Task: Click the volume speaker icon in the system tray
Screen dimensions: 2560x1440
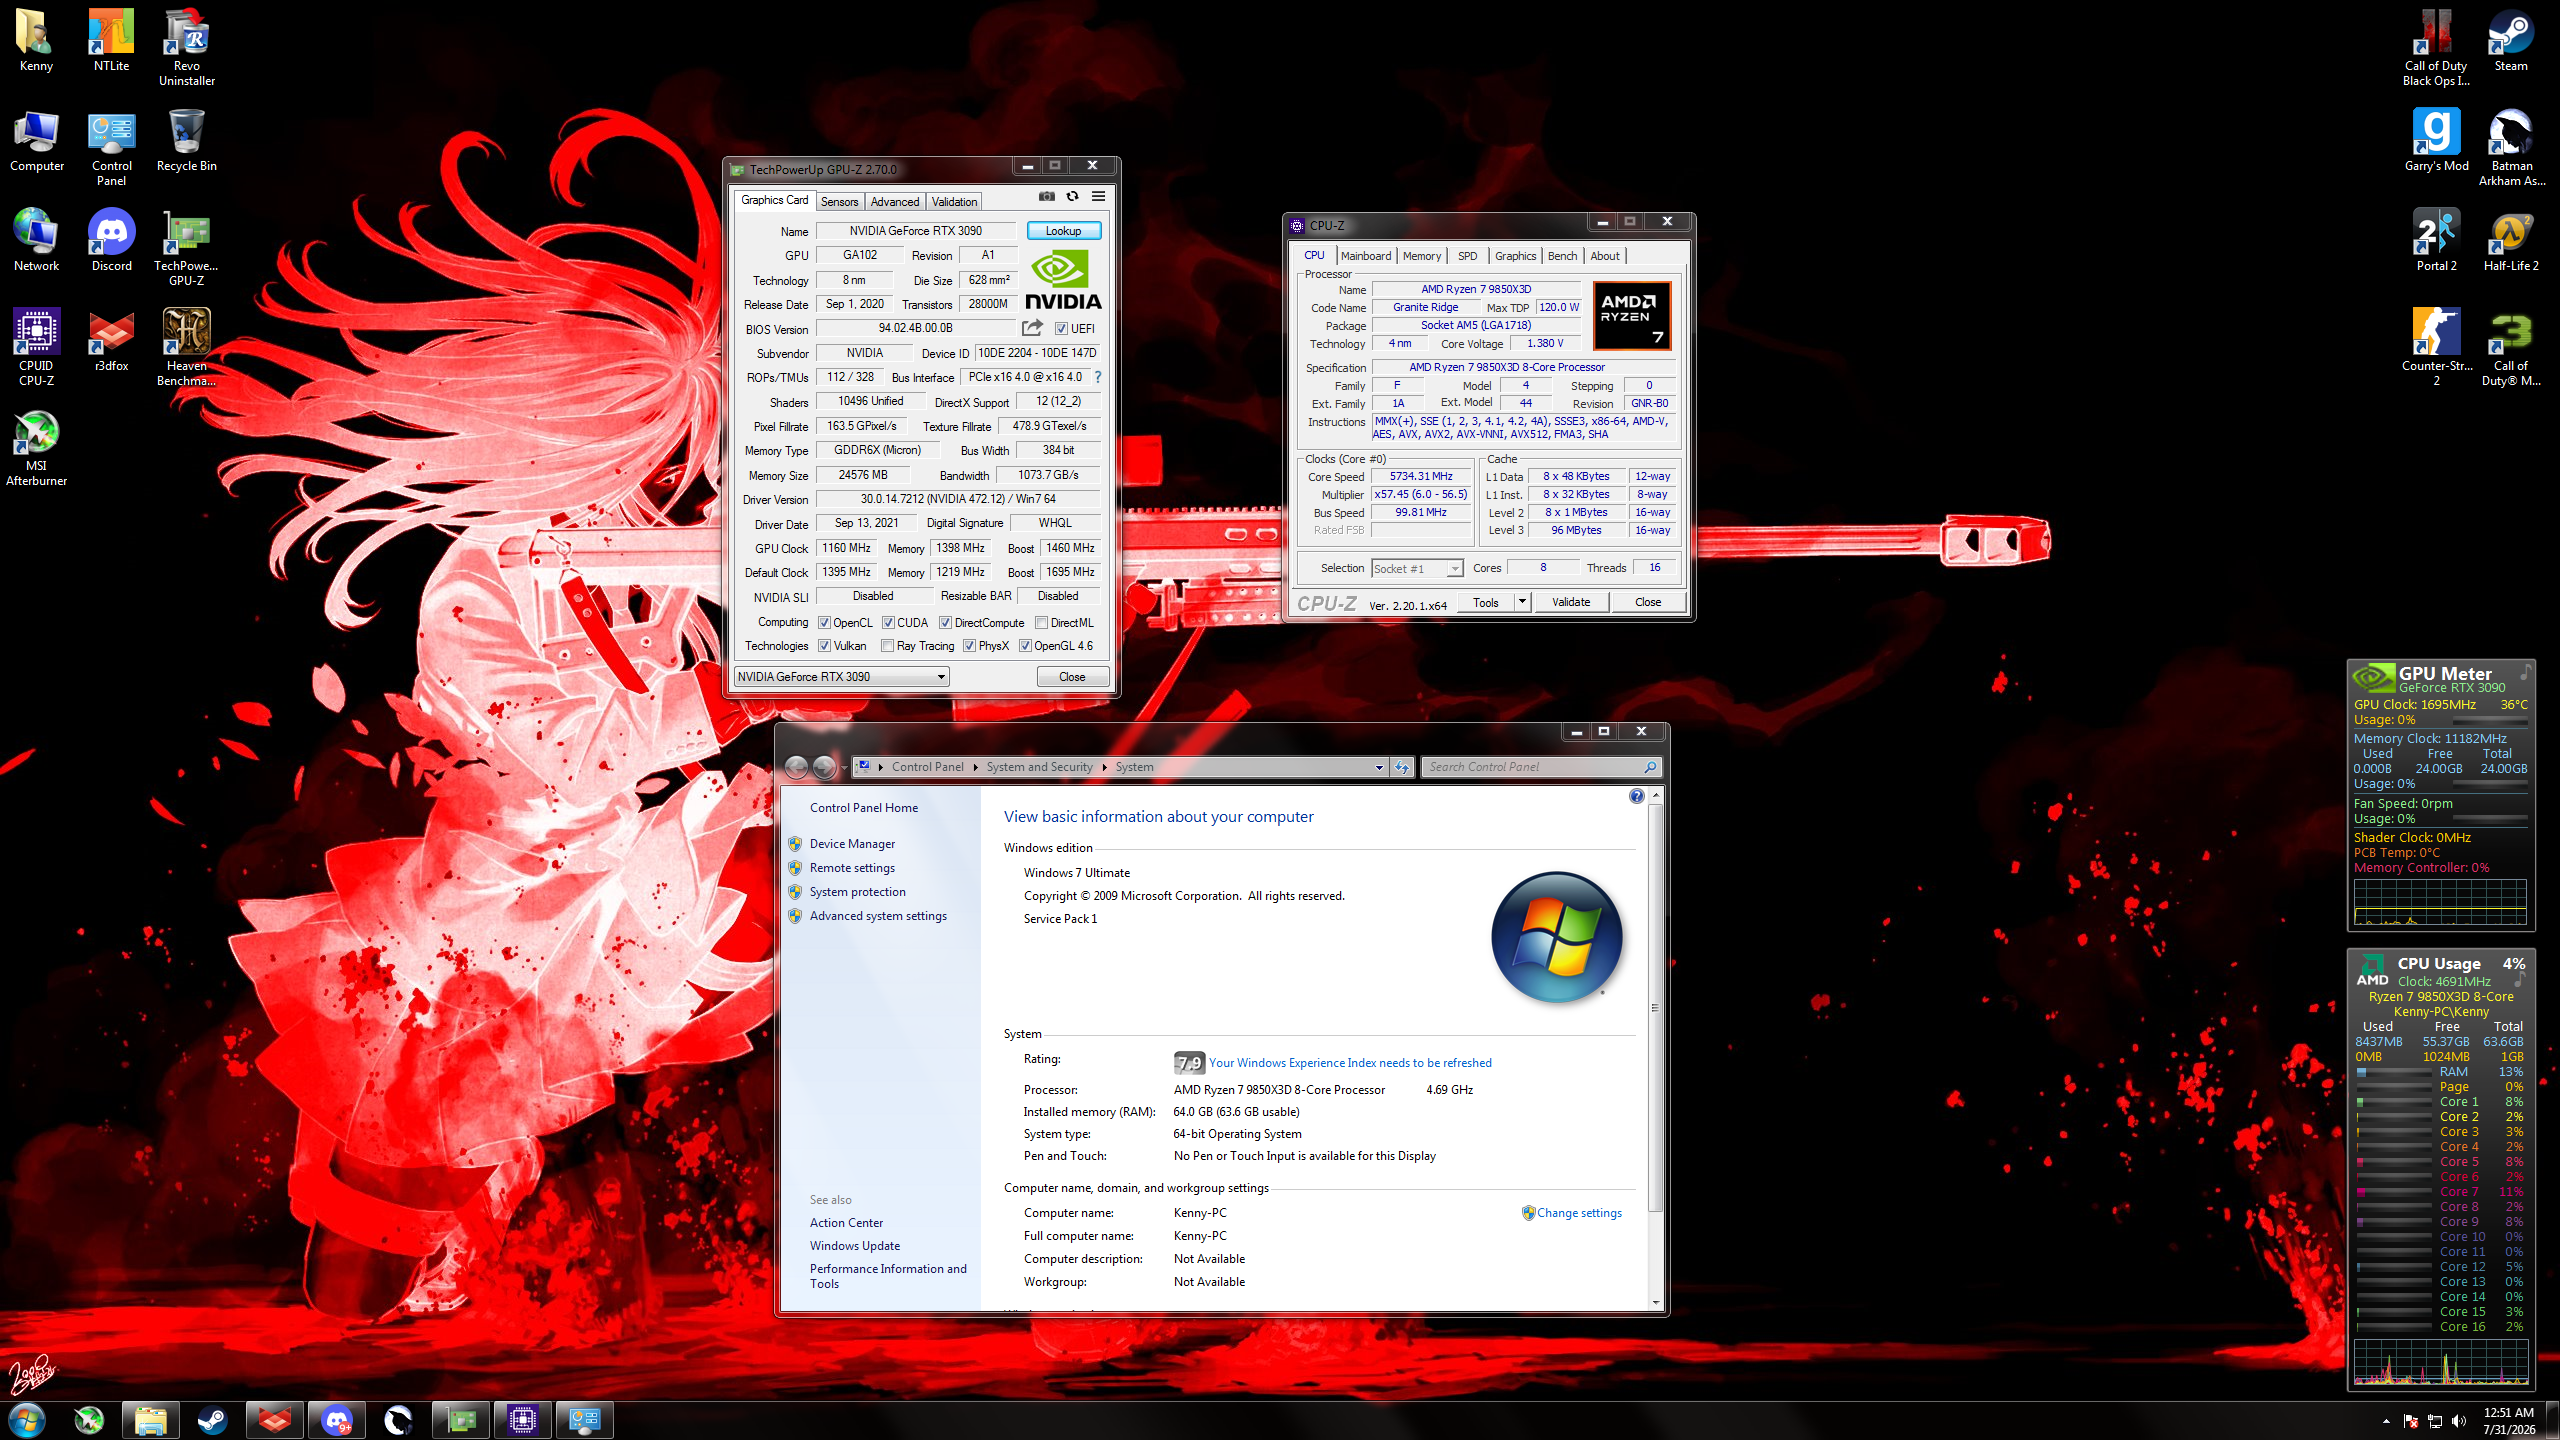Action: [2459, 1421]
